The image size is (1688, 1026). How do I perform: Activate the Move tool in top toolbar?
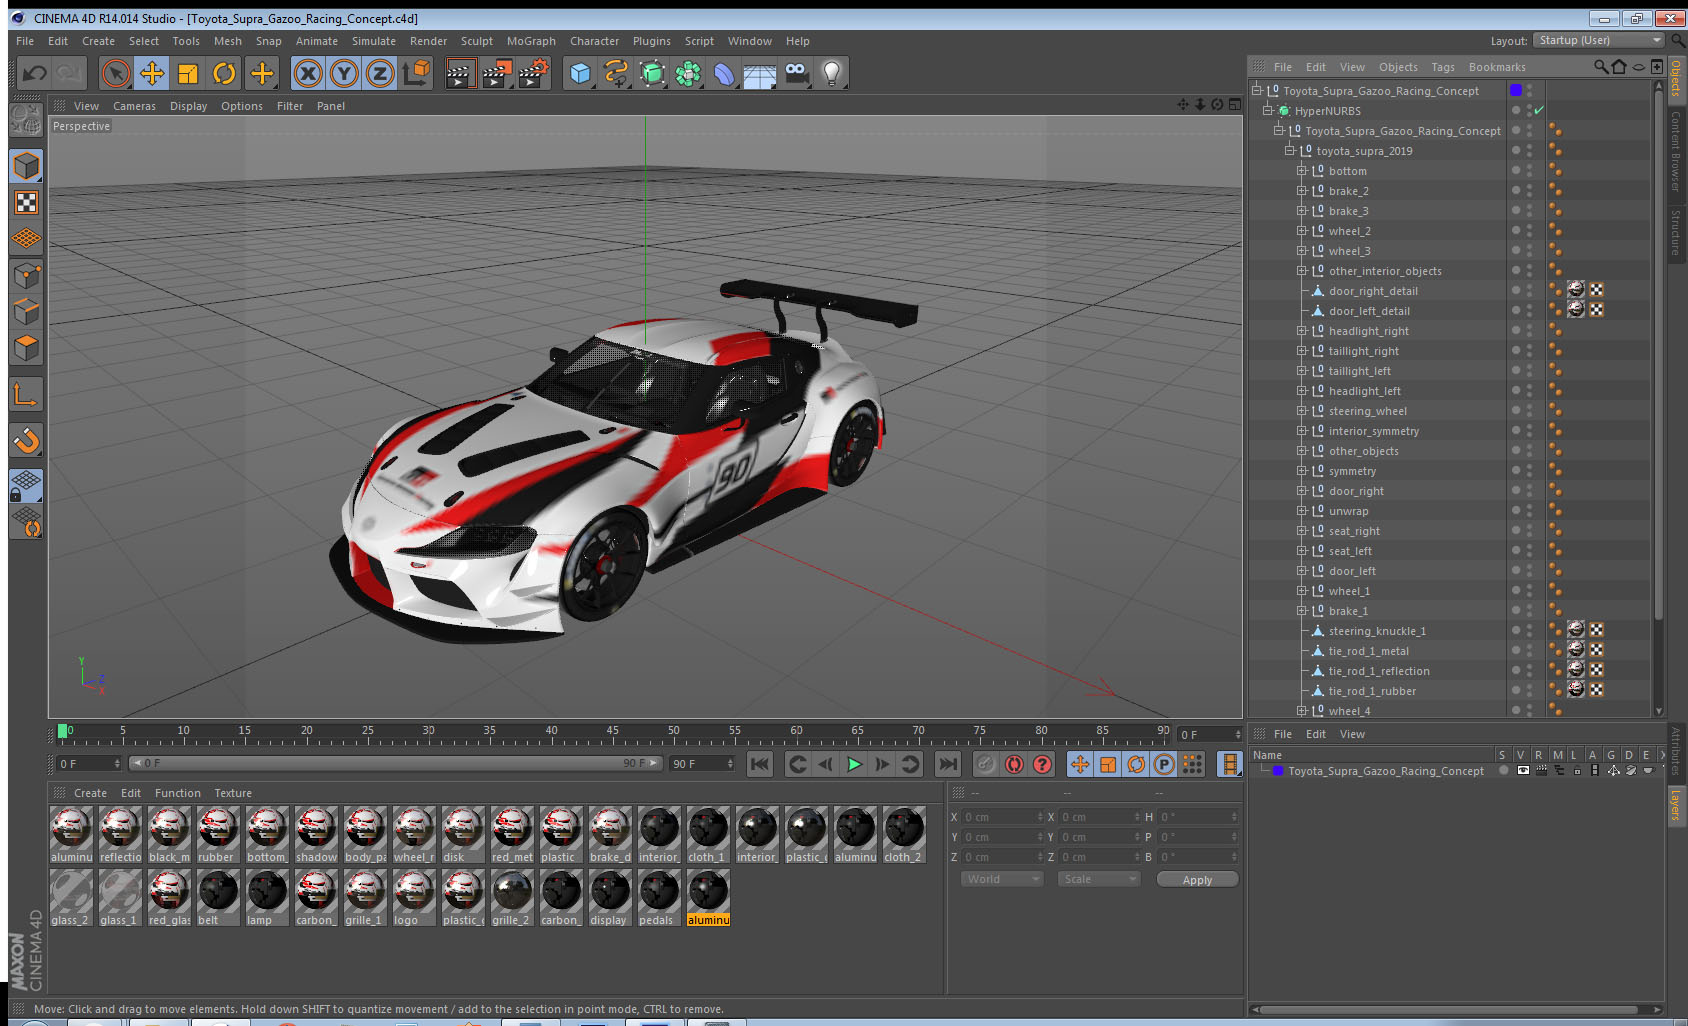coord(152,73)
